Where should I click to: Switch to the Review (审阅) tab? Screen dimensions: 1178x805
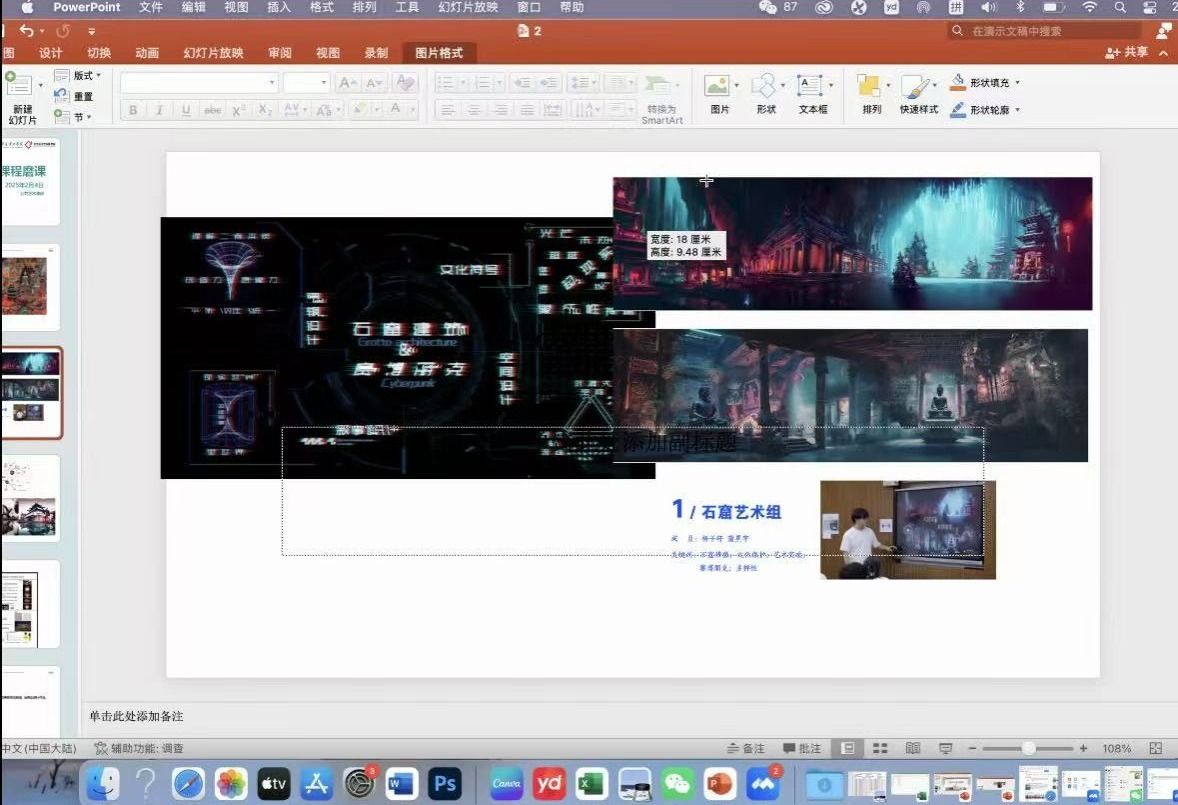click(279, 53)
